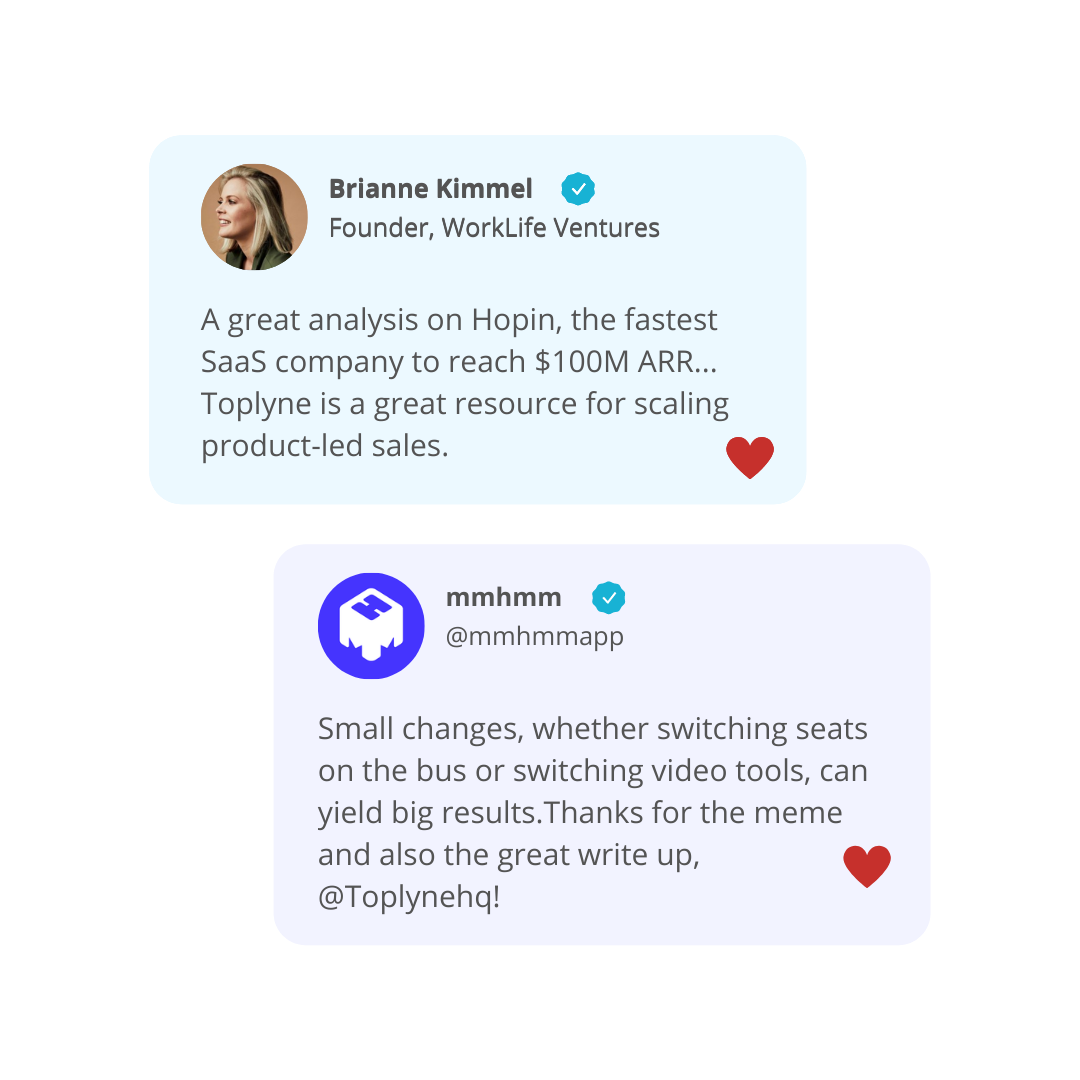Click the "Small changes, whether switching seats" line

(x=592, y=729)
